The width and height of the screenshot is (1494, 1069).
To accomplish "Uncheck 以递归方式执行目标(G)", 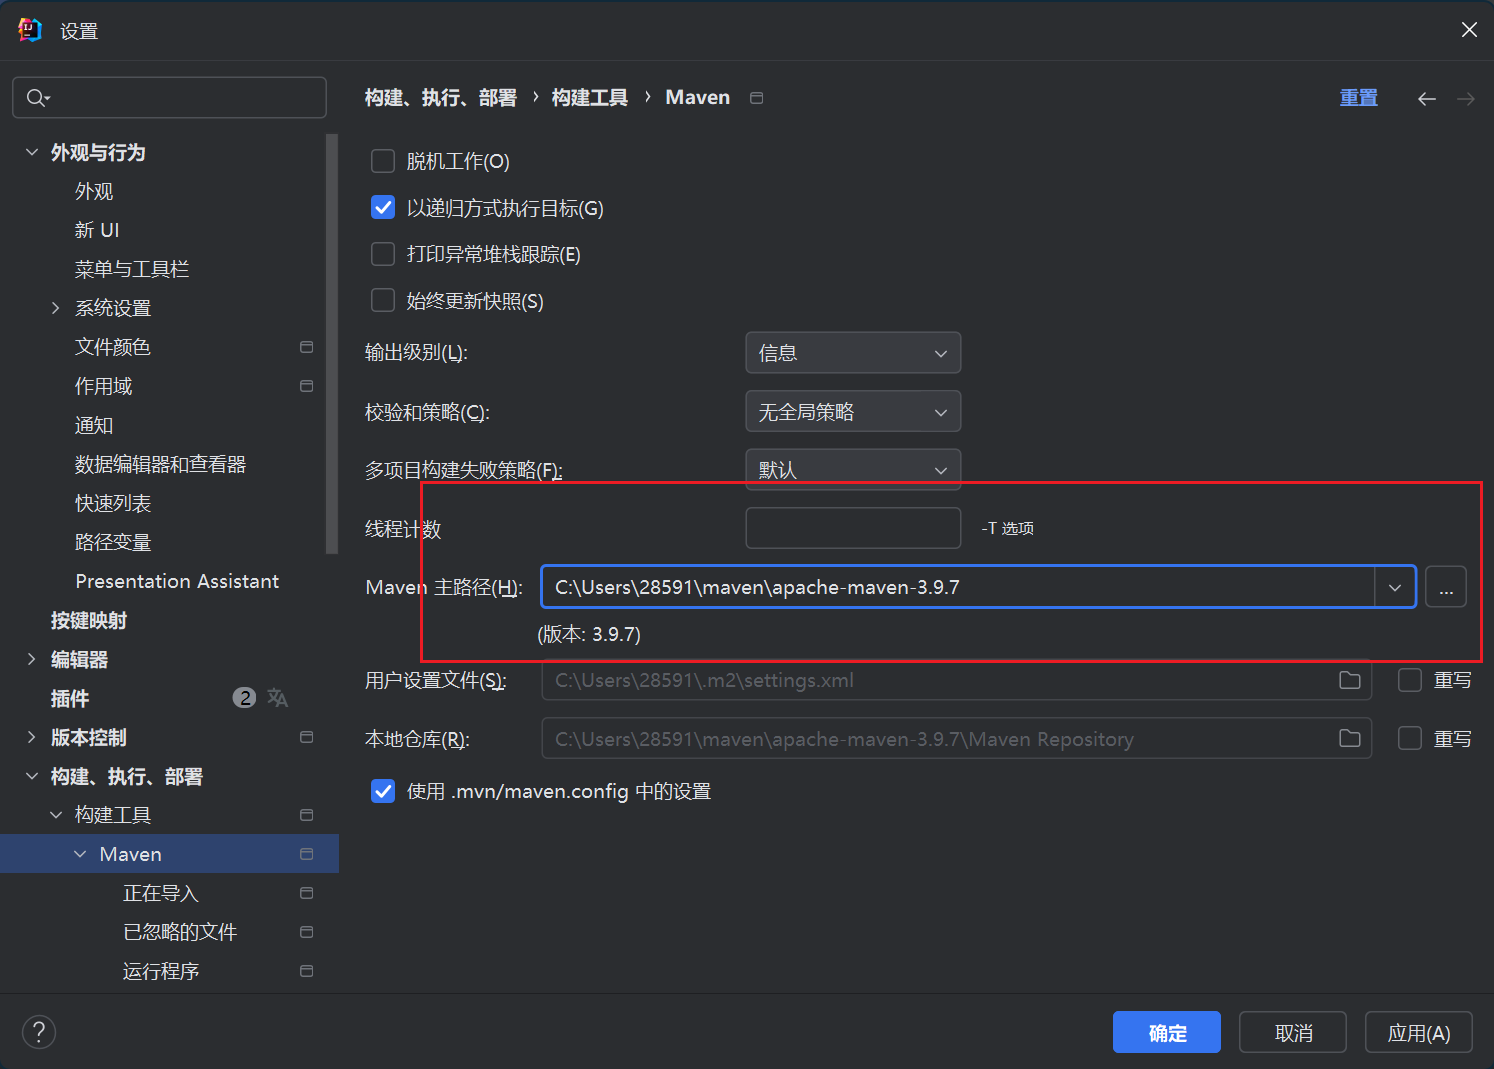I will 383,208.
